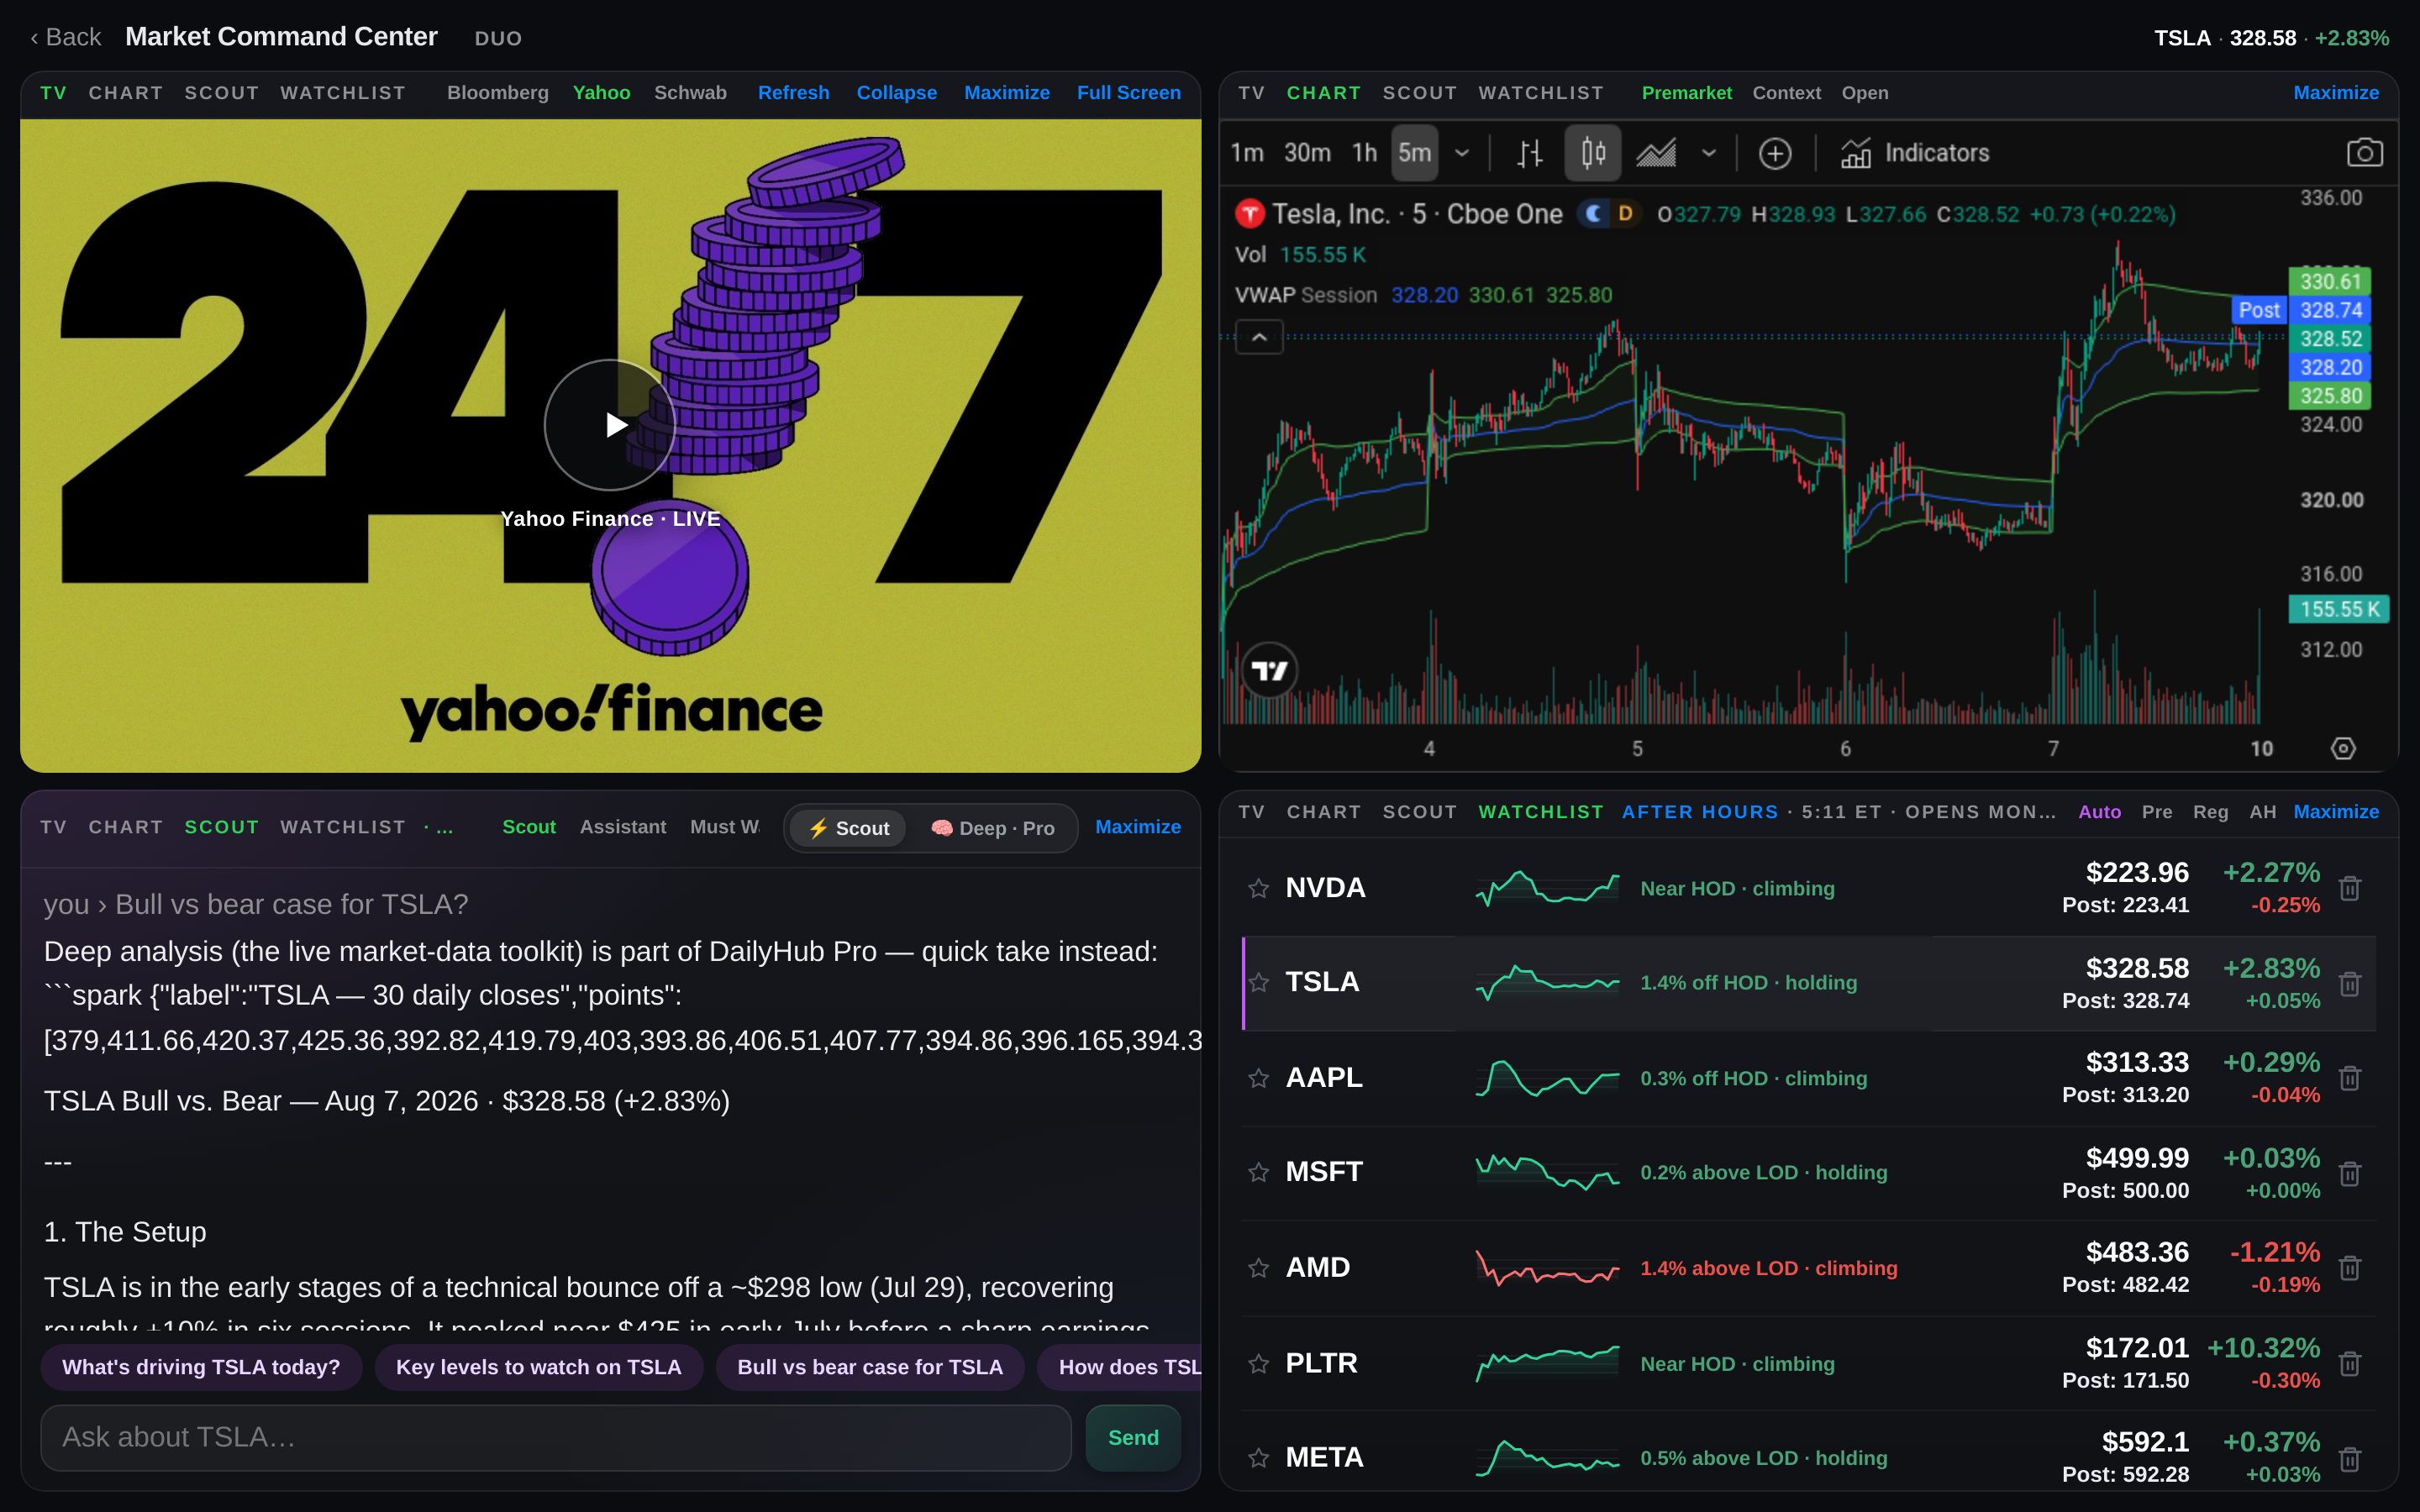Switch to Deep · Pro mode
The image size is (2420, 1512).
click(x=993, y=828)
